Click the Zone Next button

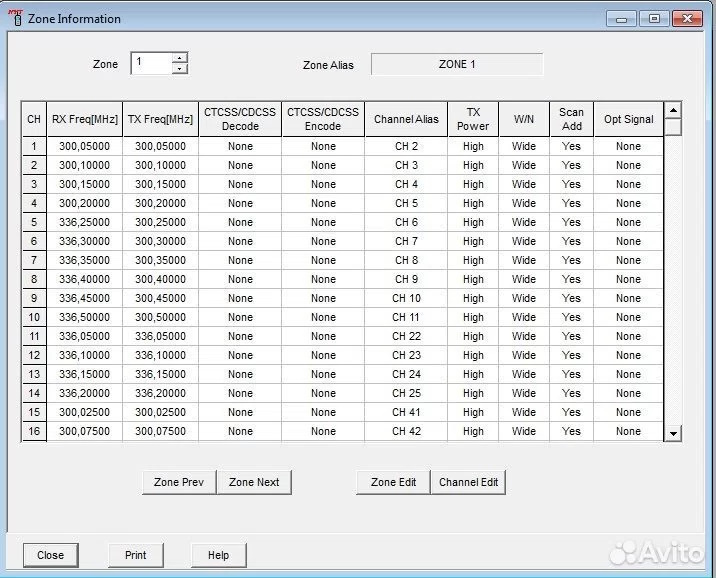254,482
